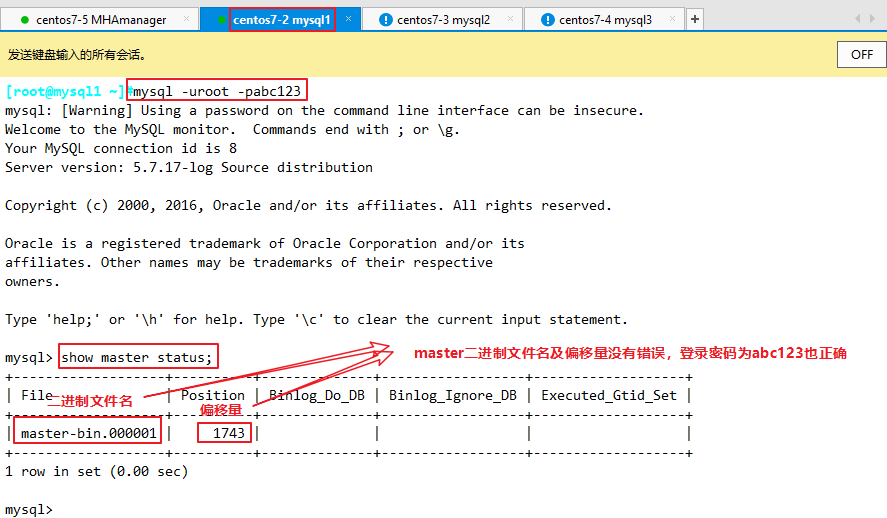Screen dimensions: 887x518
Task: Click the 'Your MySQL connection id is 8' line
Action: tap(121, 149)
